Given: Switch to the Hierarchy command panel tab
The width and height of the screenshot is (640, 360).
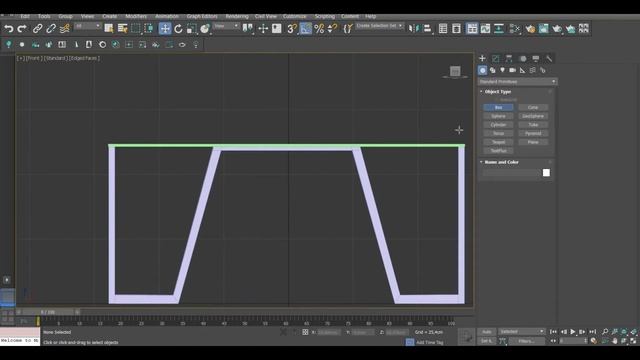Looking at the screenshot, I should 509,59.
